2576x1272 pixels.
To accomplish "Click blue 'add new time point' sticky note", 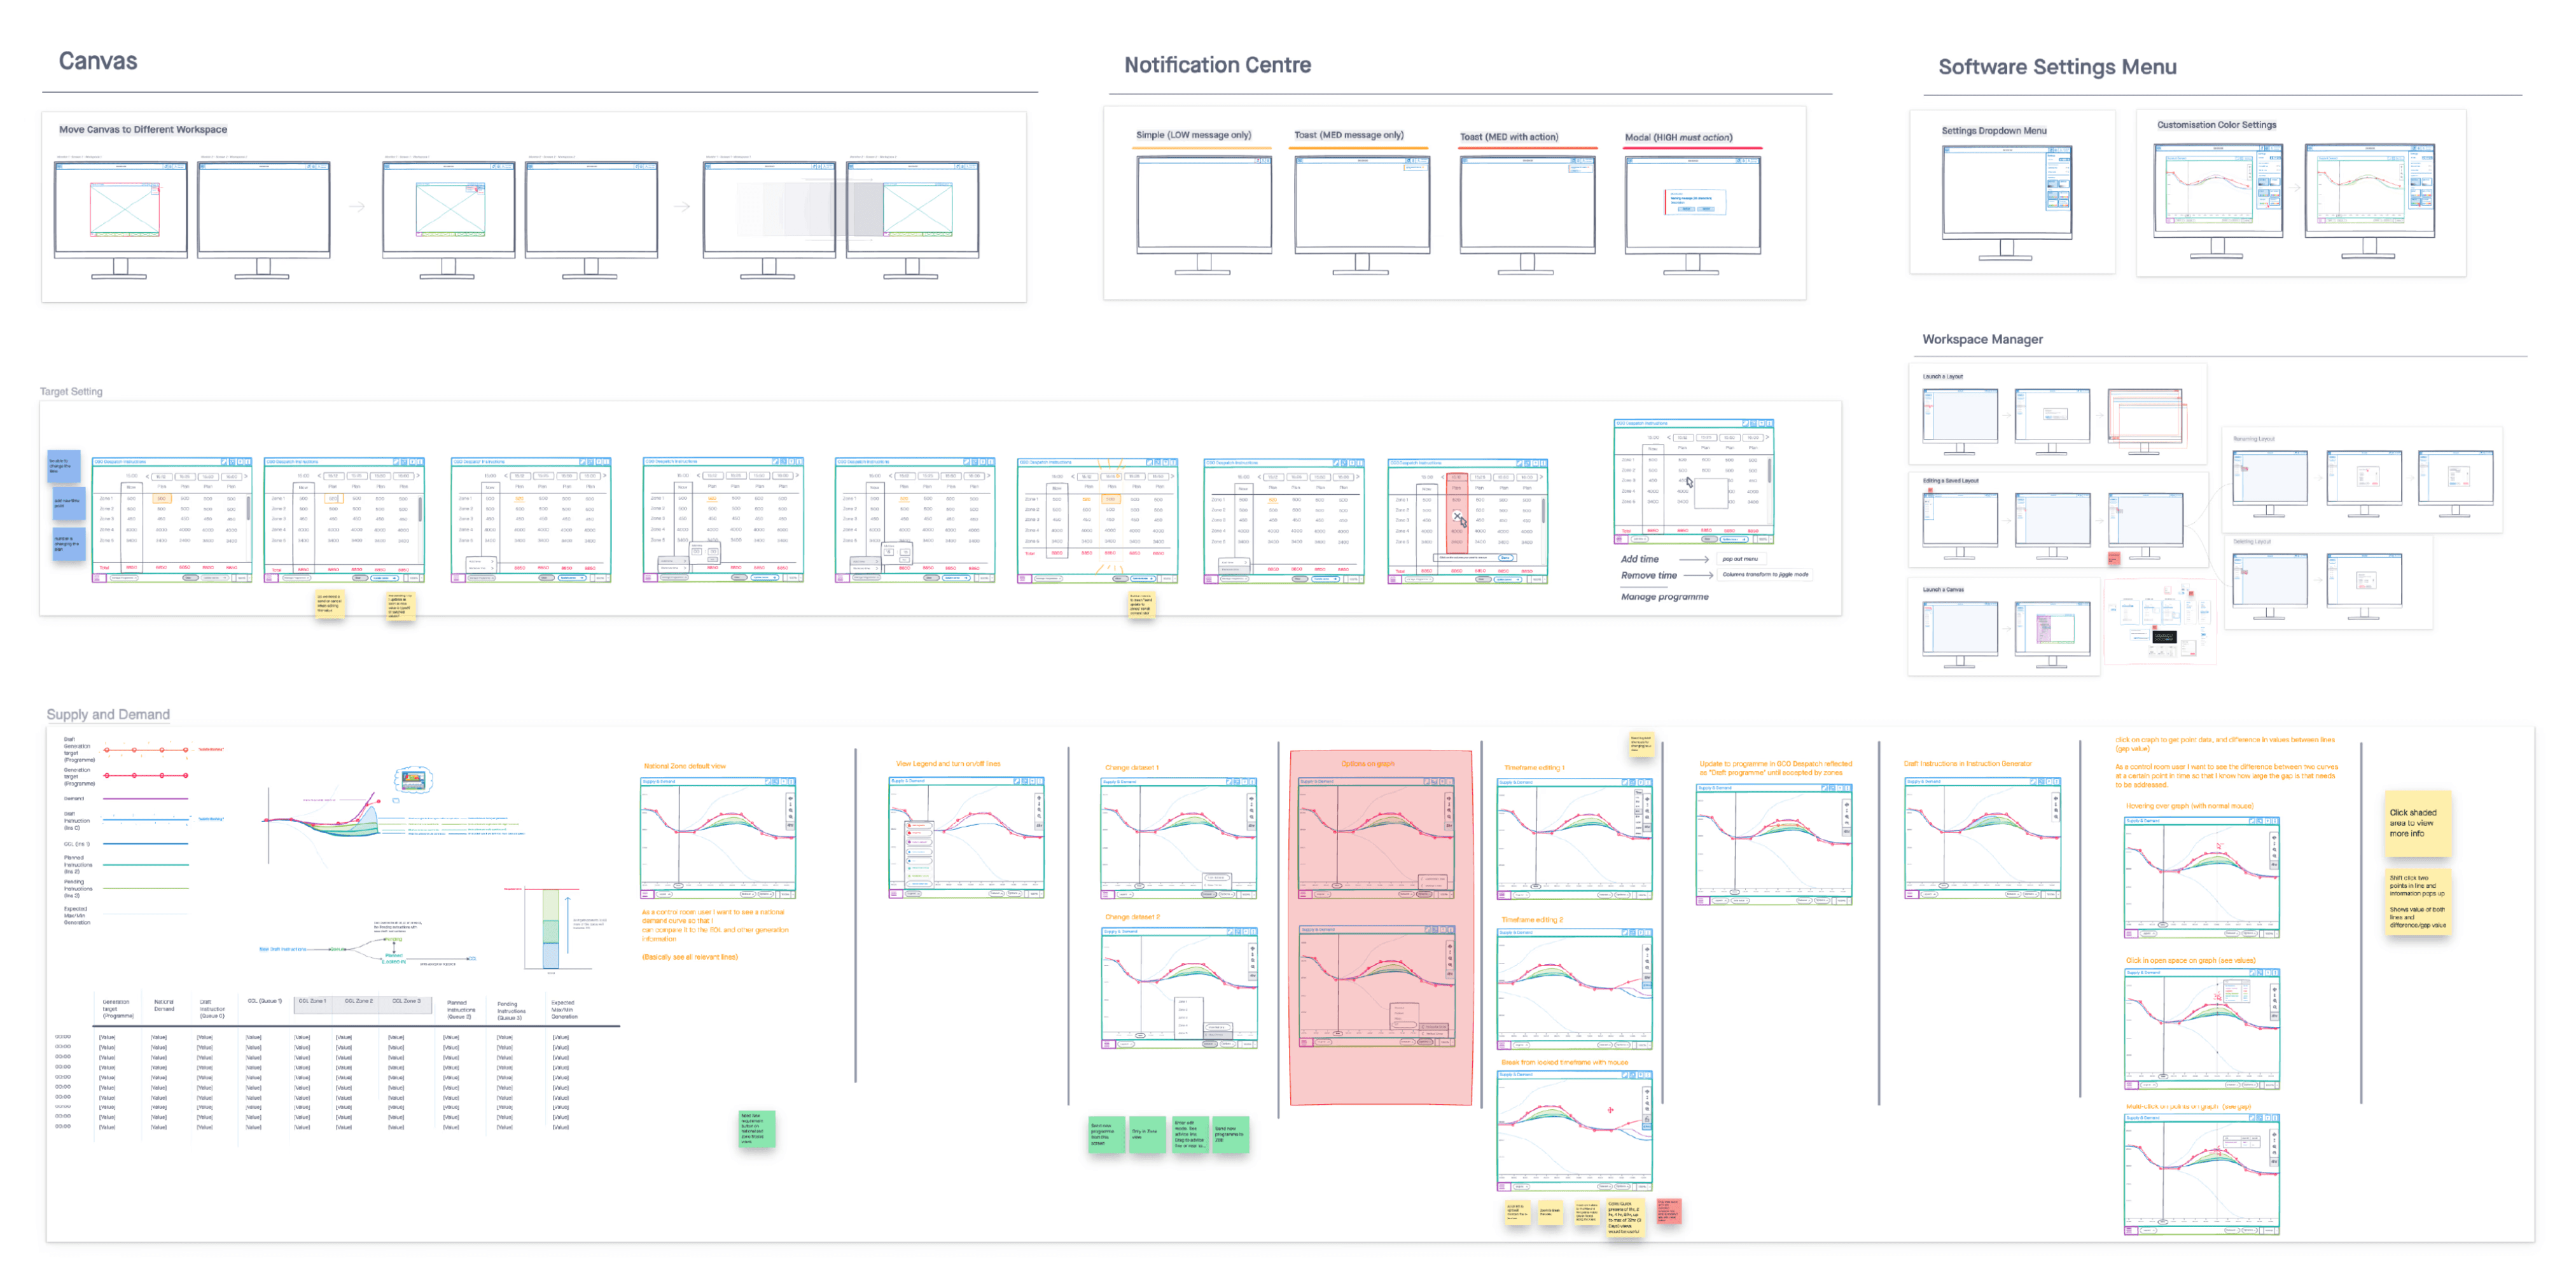I will point(70,503).
